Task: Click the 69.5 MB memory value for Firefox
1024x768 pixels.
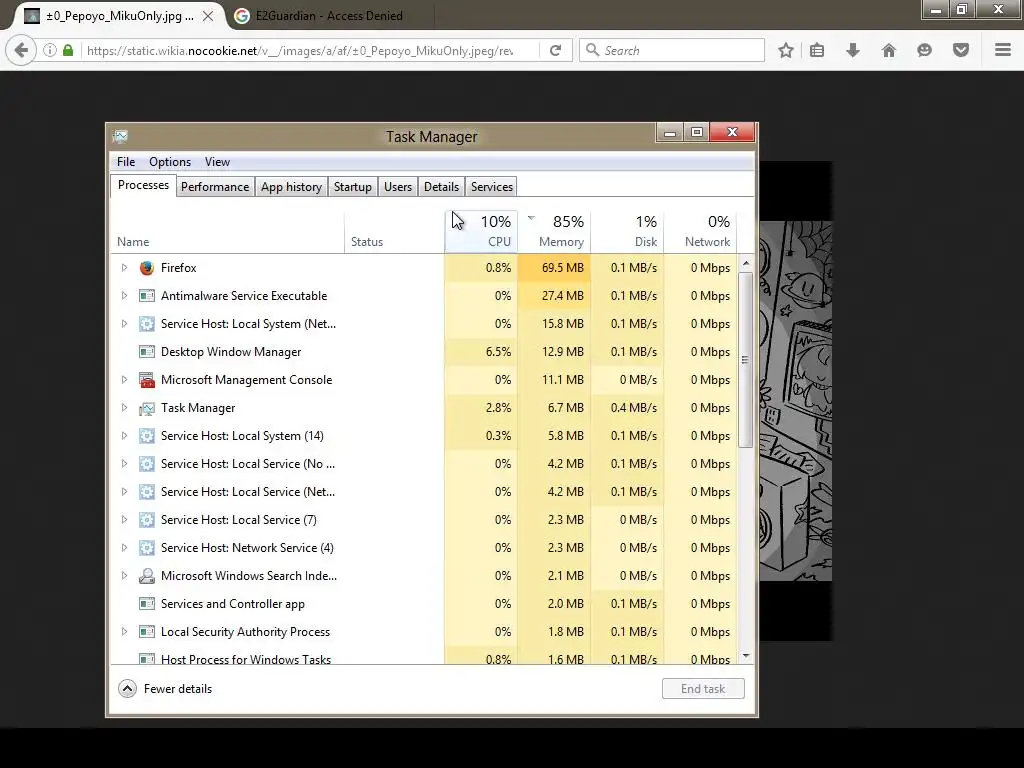Action: pyautogui.click(x=562, y=268)
